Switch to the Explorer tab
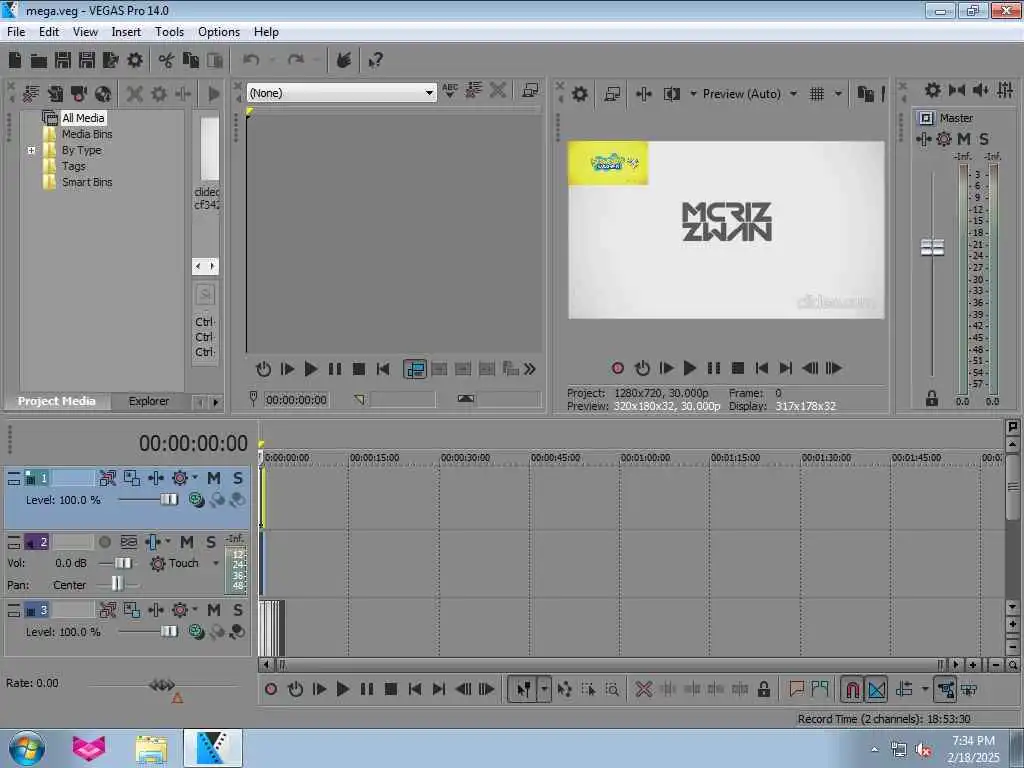The width and height of the screenshot is (1024, 768). point(149,401)
